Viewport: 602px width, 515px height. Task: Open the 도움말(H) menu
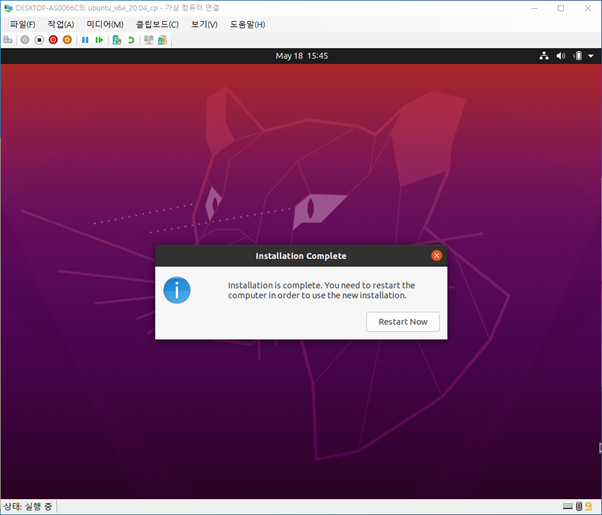(247, 25)
